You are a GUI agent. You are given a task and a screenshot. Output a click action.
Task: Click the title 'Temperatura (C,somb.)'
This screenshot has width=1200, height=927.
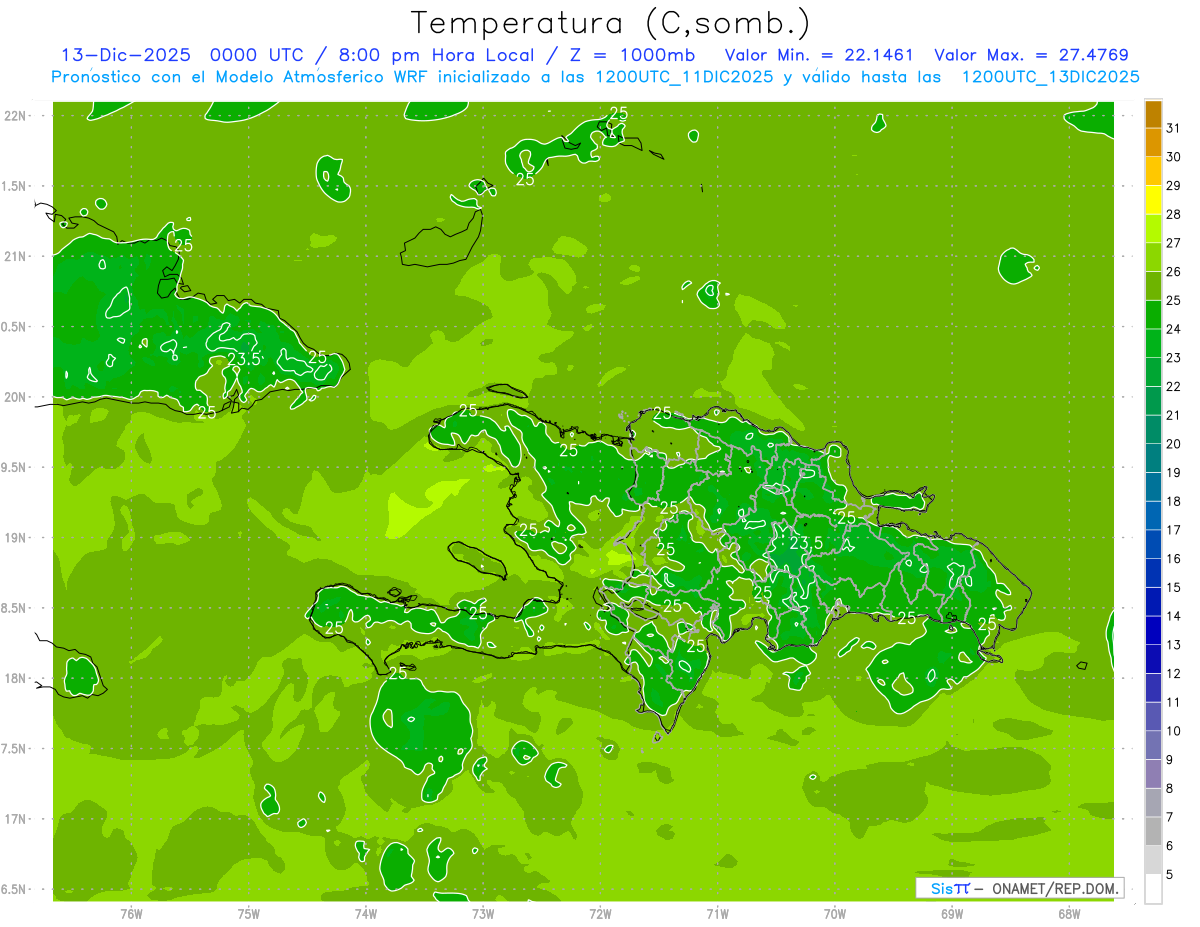click(610, 22)
